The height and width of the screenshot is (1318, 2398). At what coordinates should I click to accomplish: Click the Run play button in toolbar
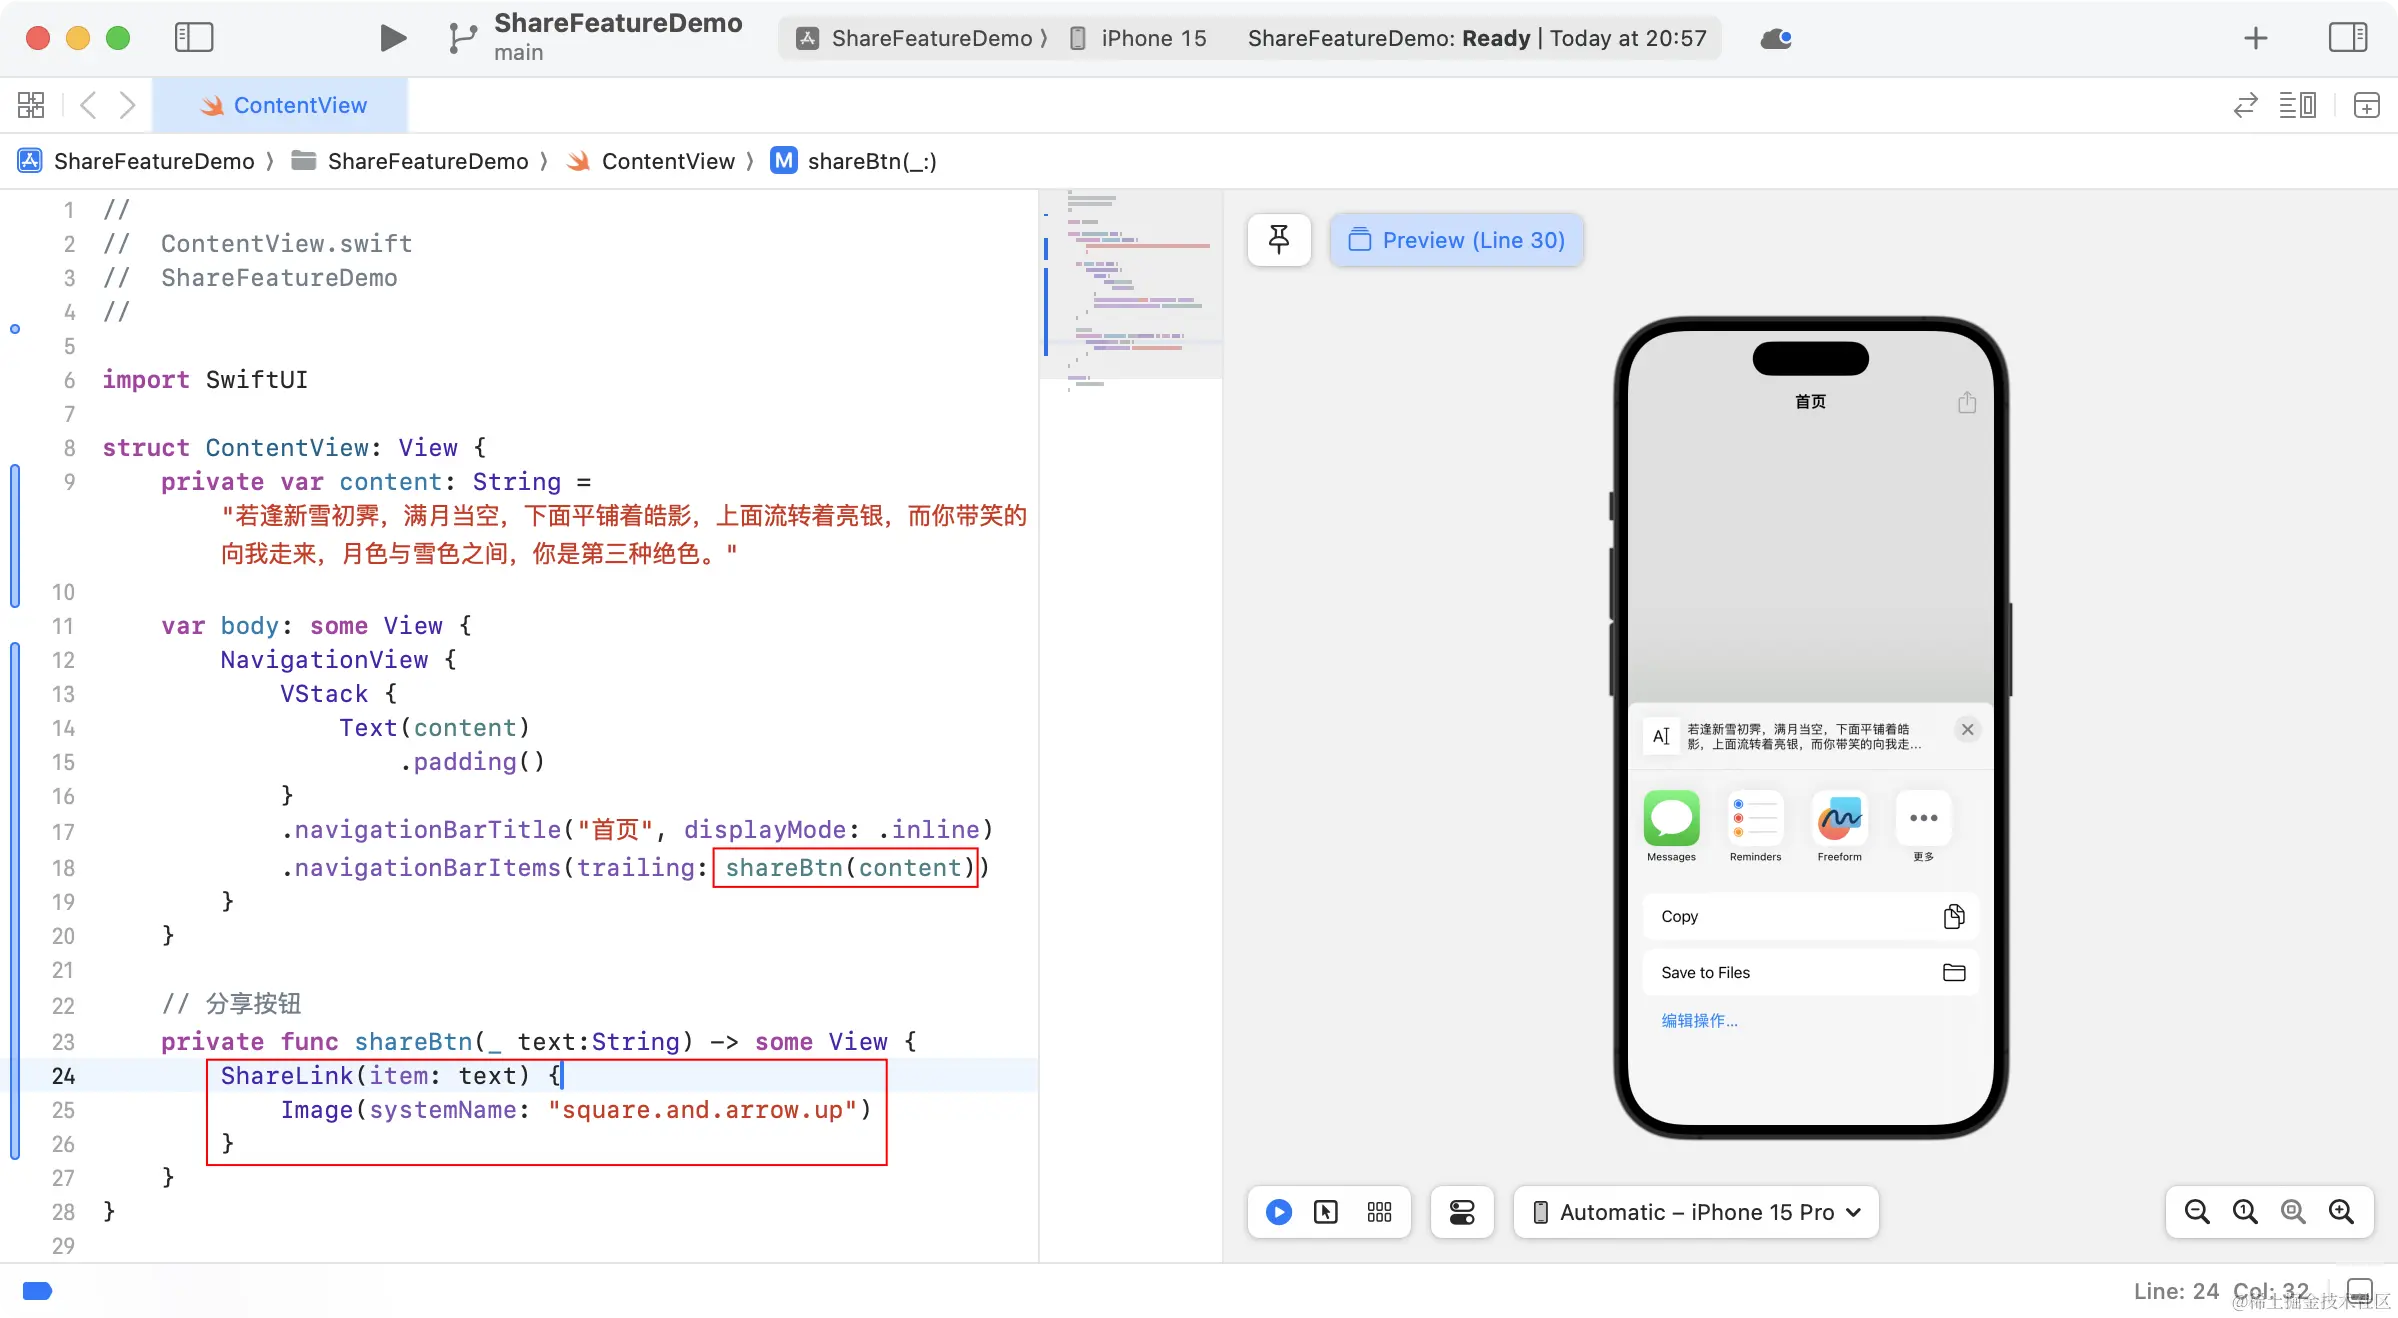[x=393, y=38]
